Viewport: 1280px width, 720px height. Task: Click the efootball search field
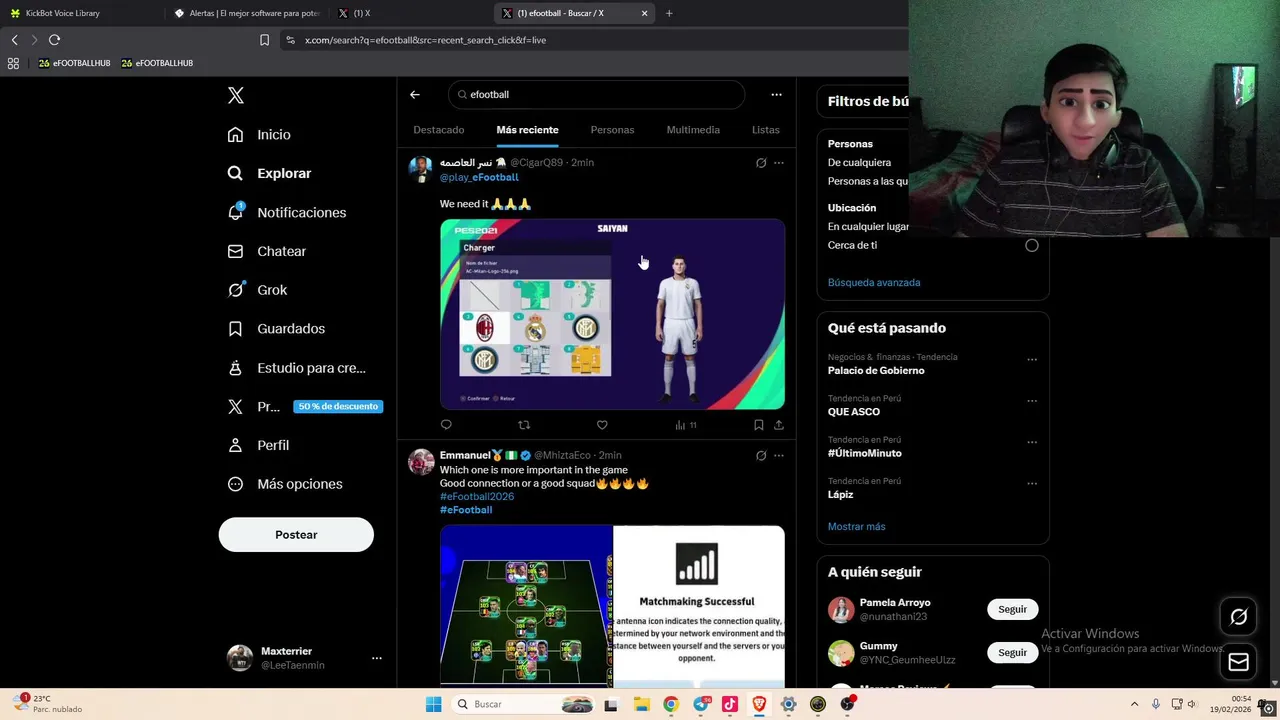596,95
